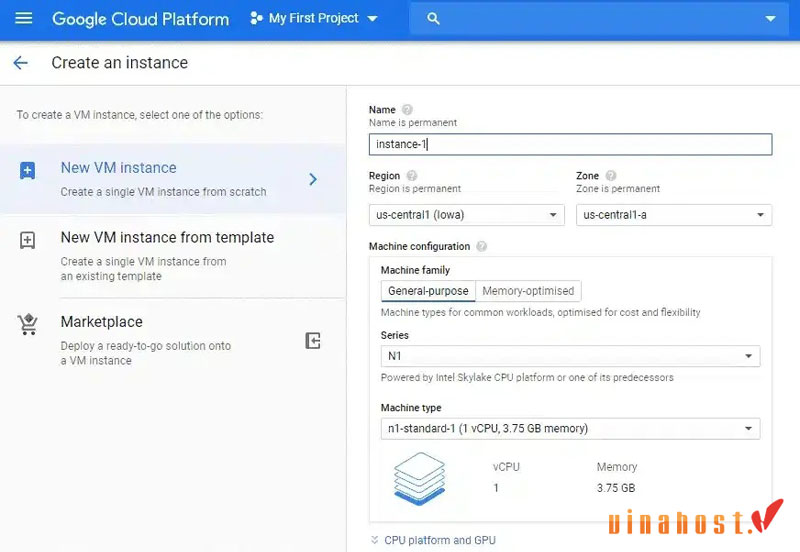Click the 'Zone is permanent' note
This screenshot has width=800, height=552.
[x=618, y=189]
